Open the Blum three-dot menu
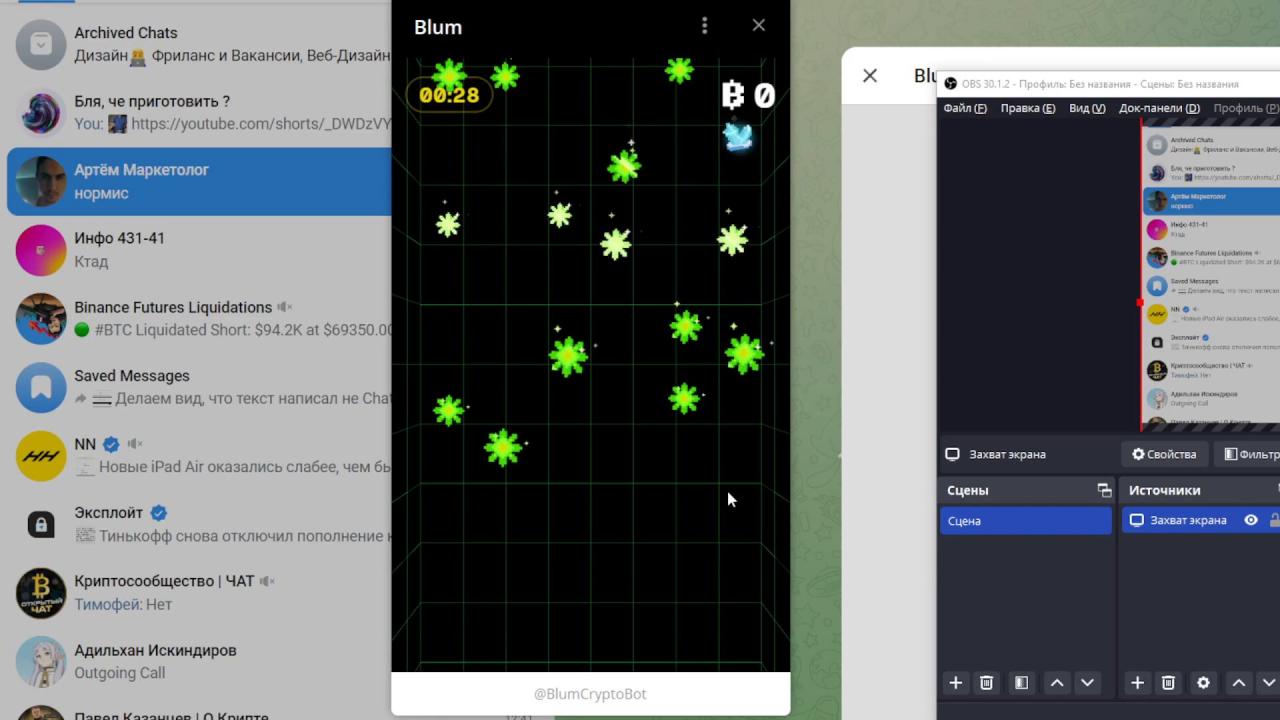 pyautogui.click(x=705, y=26)
